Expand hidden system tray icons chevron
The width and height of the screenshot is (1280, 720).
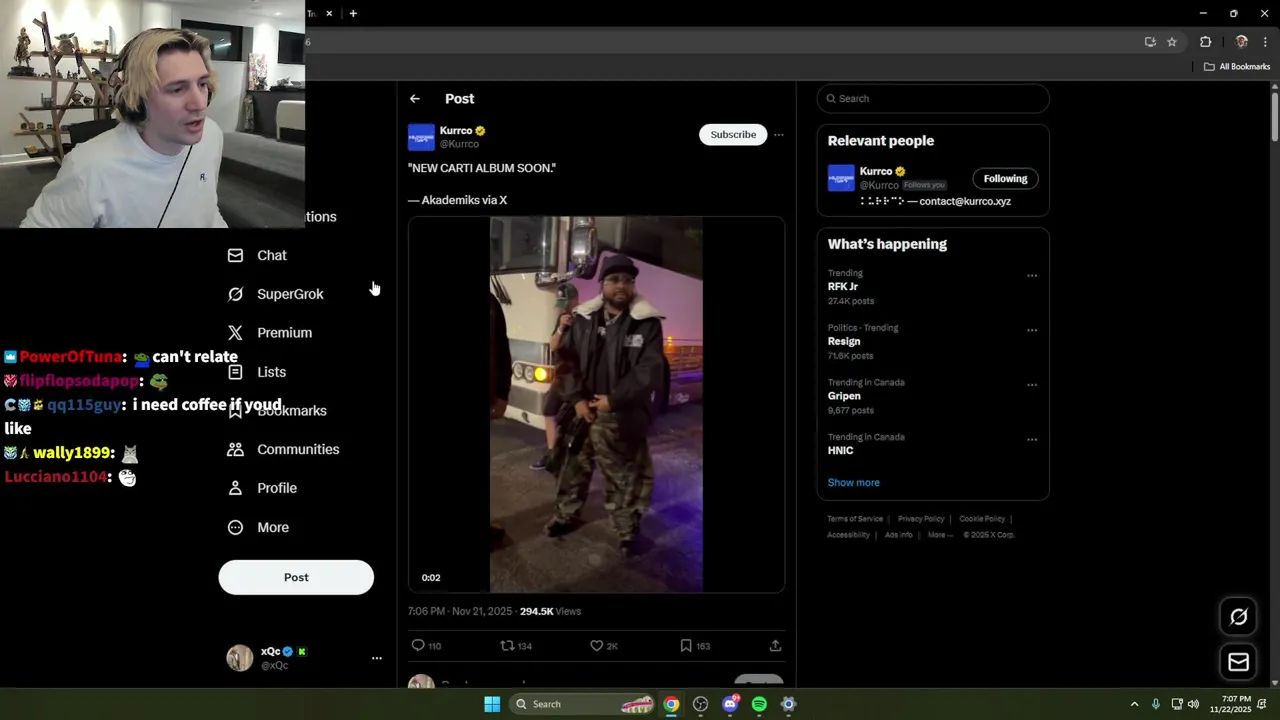point(1134,704)
